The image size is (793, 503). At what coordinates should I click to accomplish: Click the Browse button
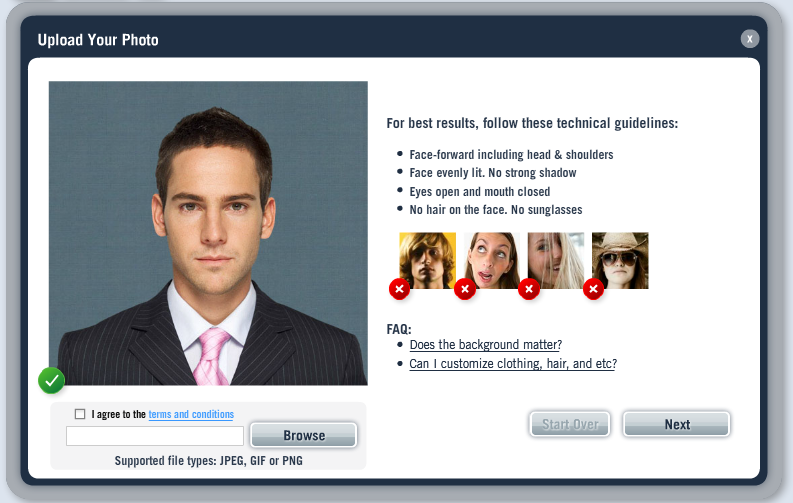[304, 435]
